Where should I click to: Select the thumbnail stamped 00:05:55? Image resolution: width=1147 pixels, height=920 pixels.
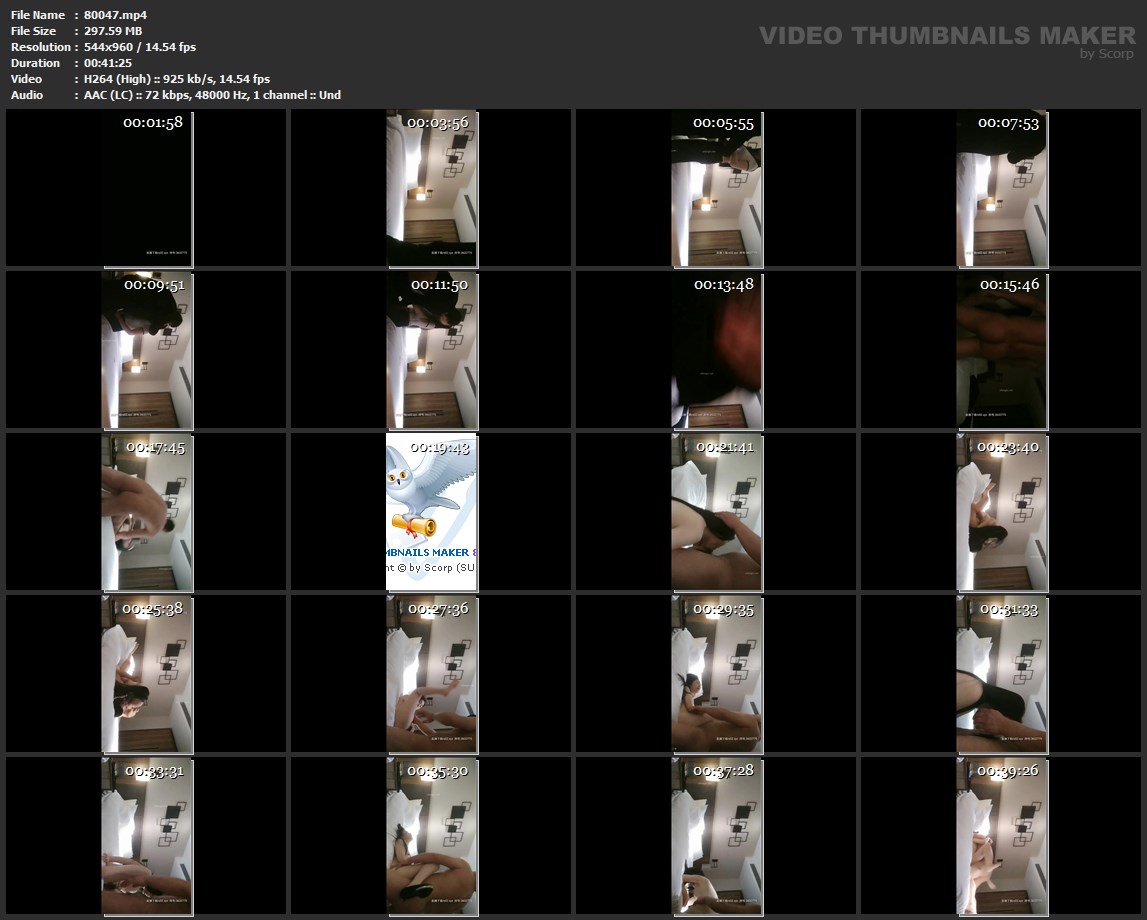click(x=717, y=189)
